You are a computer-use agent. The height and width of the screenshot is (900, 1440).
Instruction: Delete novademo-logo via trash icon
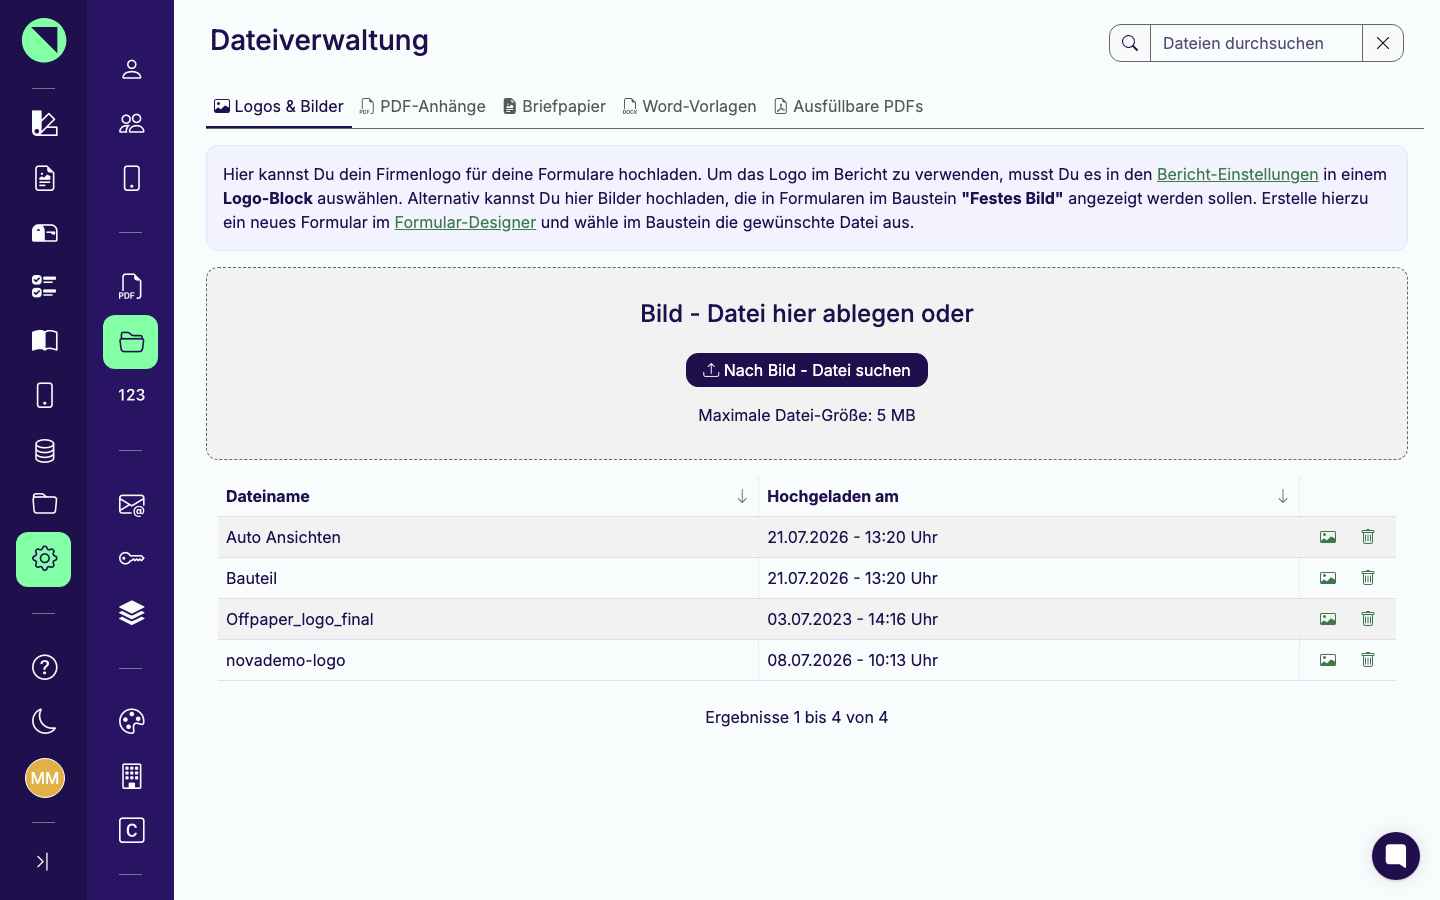click(x=1368, y=660)
